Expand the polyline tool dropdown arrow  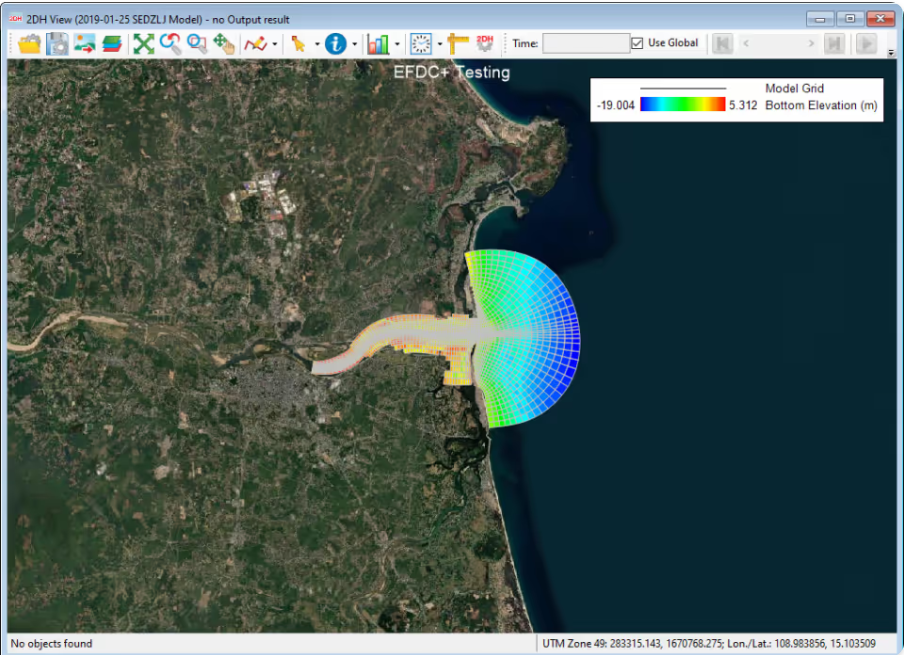tap(275, 44)
